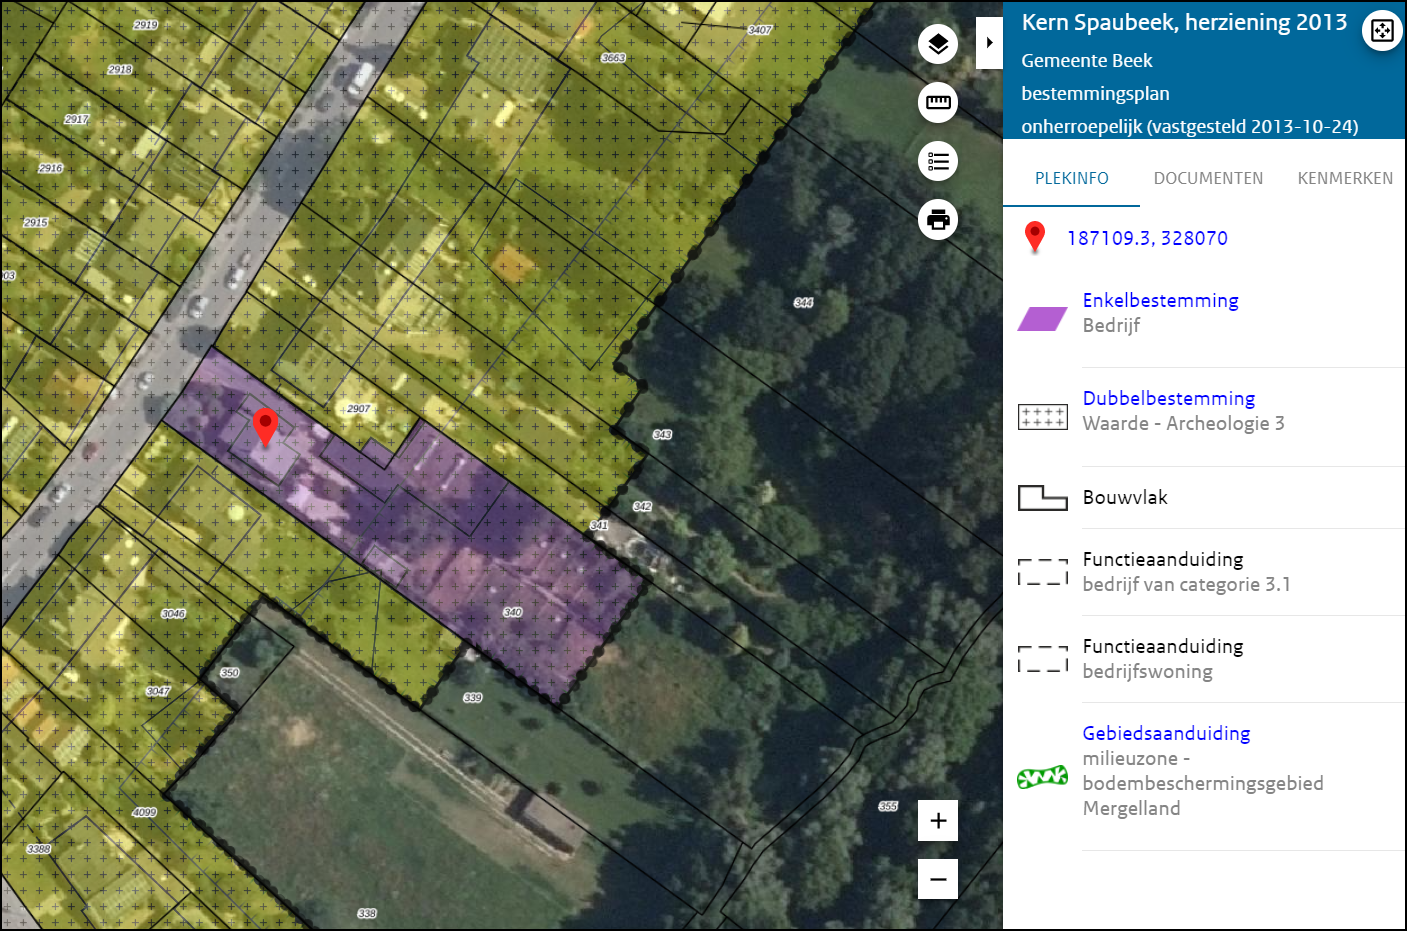
Task: Print the map with printer icon
Action: (x=938, y=219)
